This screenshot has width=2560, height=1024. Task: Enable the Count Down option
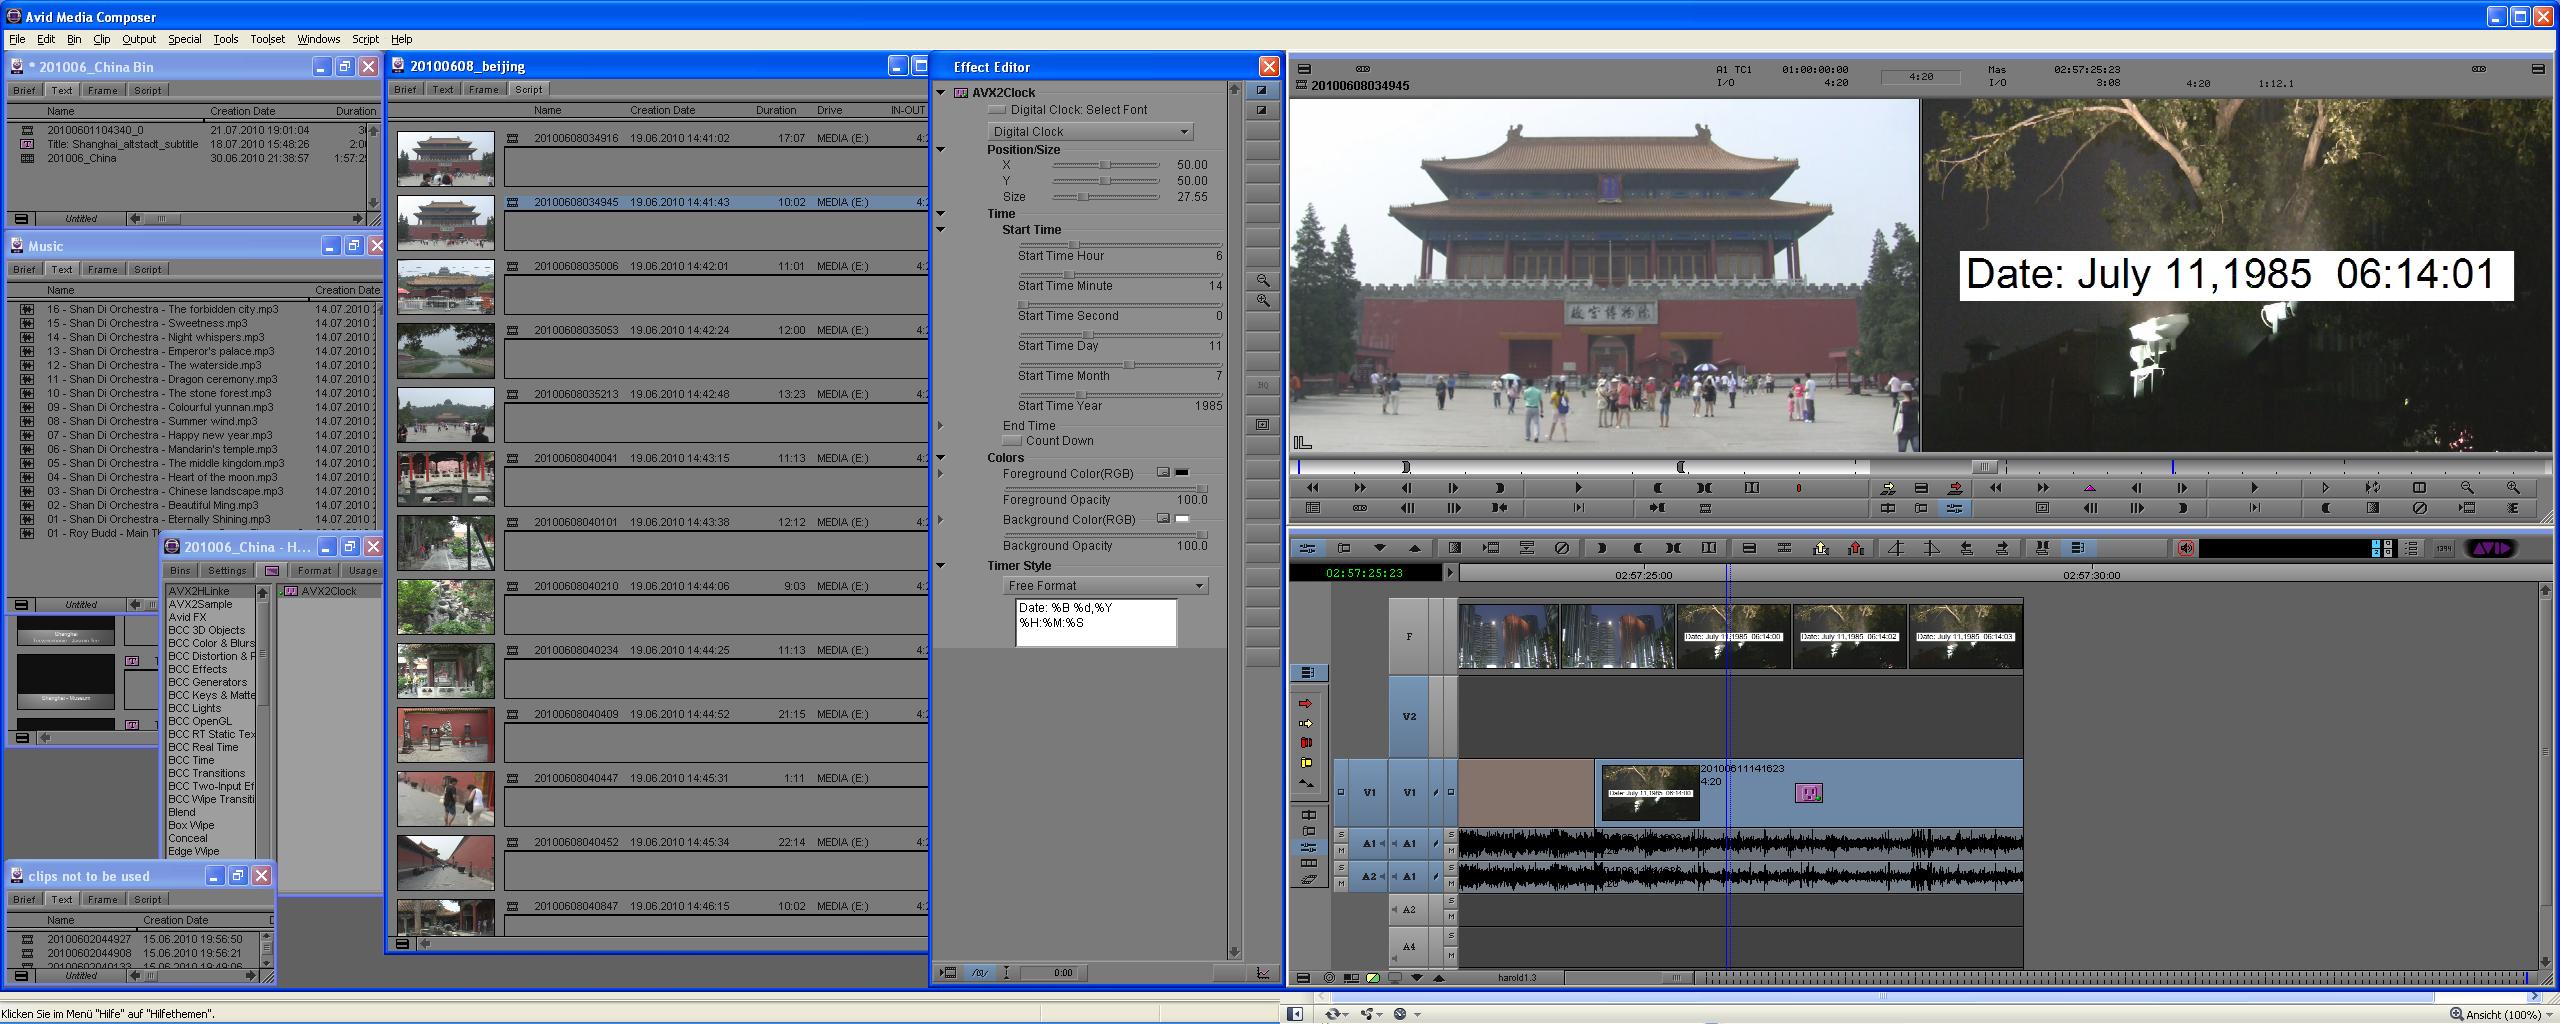click(x=1012, y=441)
